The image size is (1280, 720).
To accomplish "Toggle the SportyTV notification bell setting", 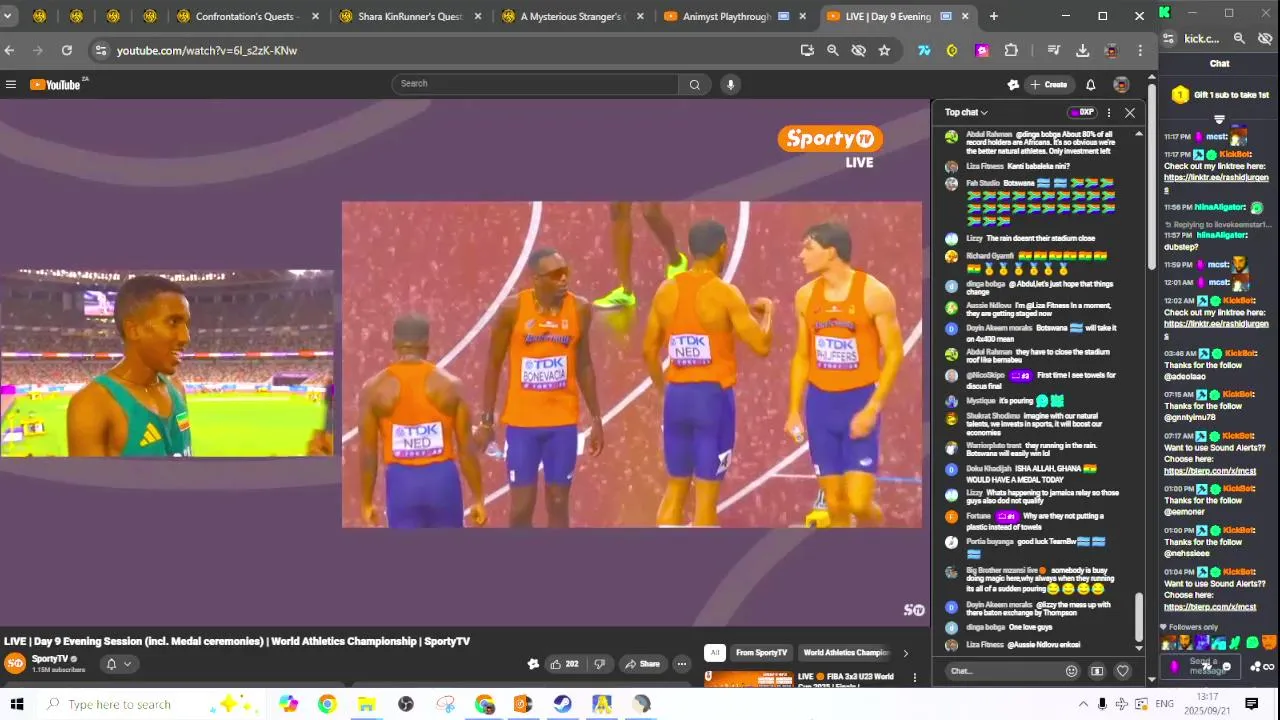I will 118,664.
